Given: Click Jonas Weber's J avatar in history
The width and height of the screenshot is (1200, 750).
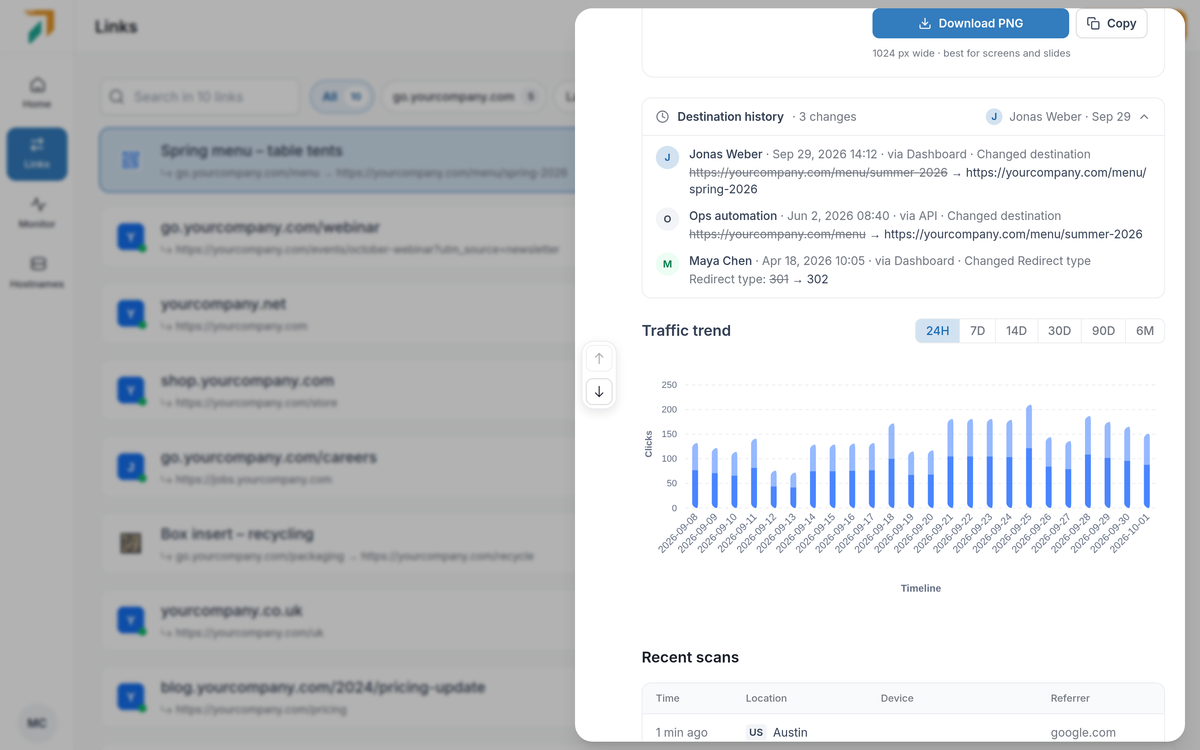Looking at the screenshot, I should [x=667, y=157].
